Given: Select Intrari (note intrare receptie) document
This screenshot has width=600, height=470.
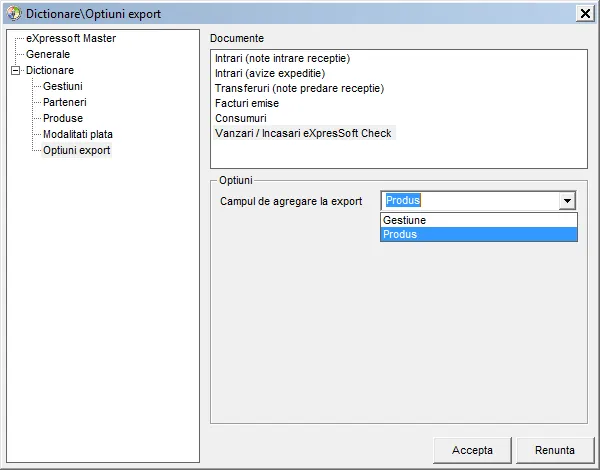Looking at the screenshot, I should pos(282,58).
